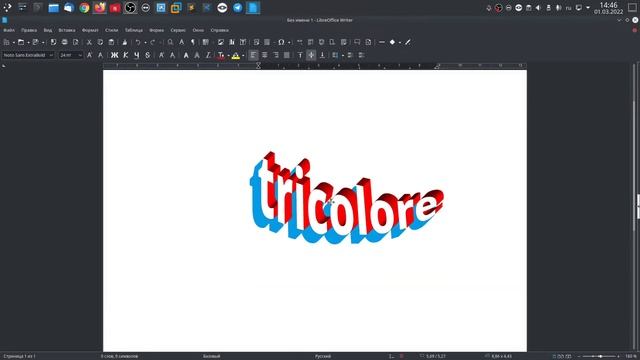Expand the Save dropdown arrow
640x360 pixels.
43,42
